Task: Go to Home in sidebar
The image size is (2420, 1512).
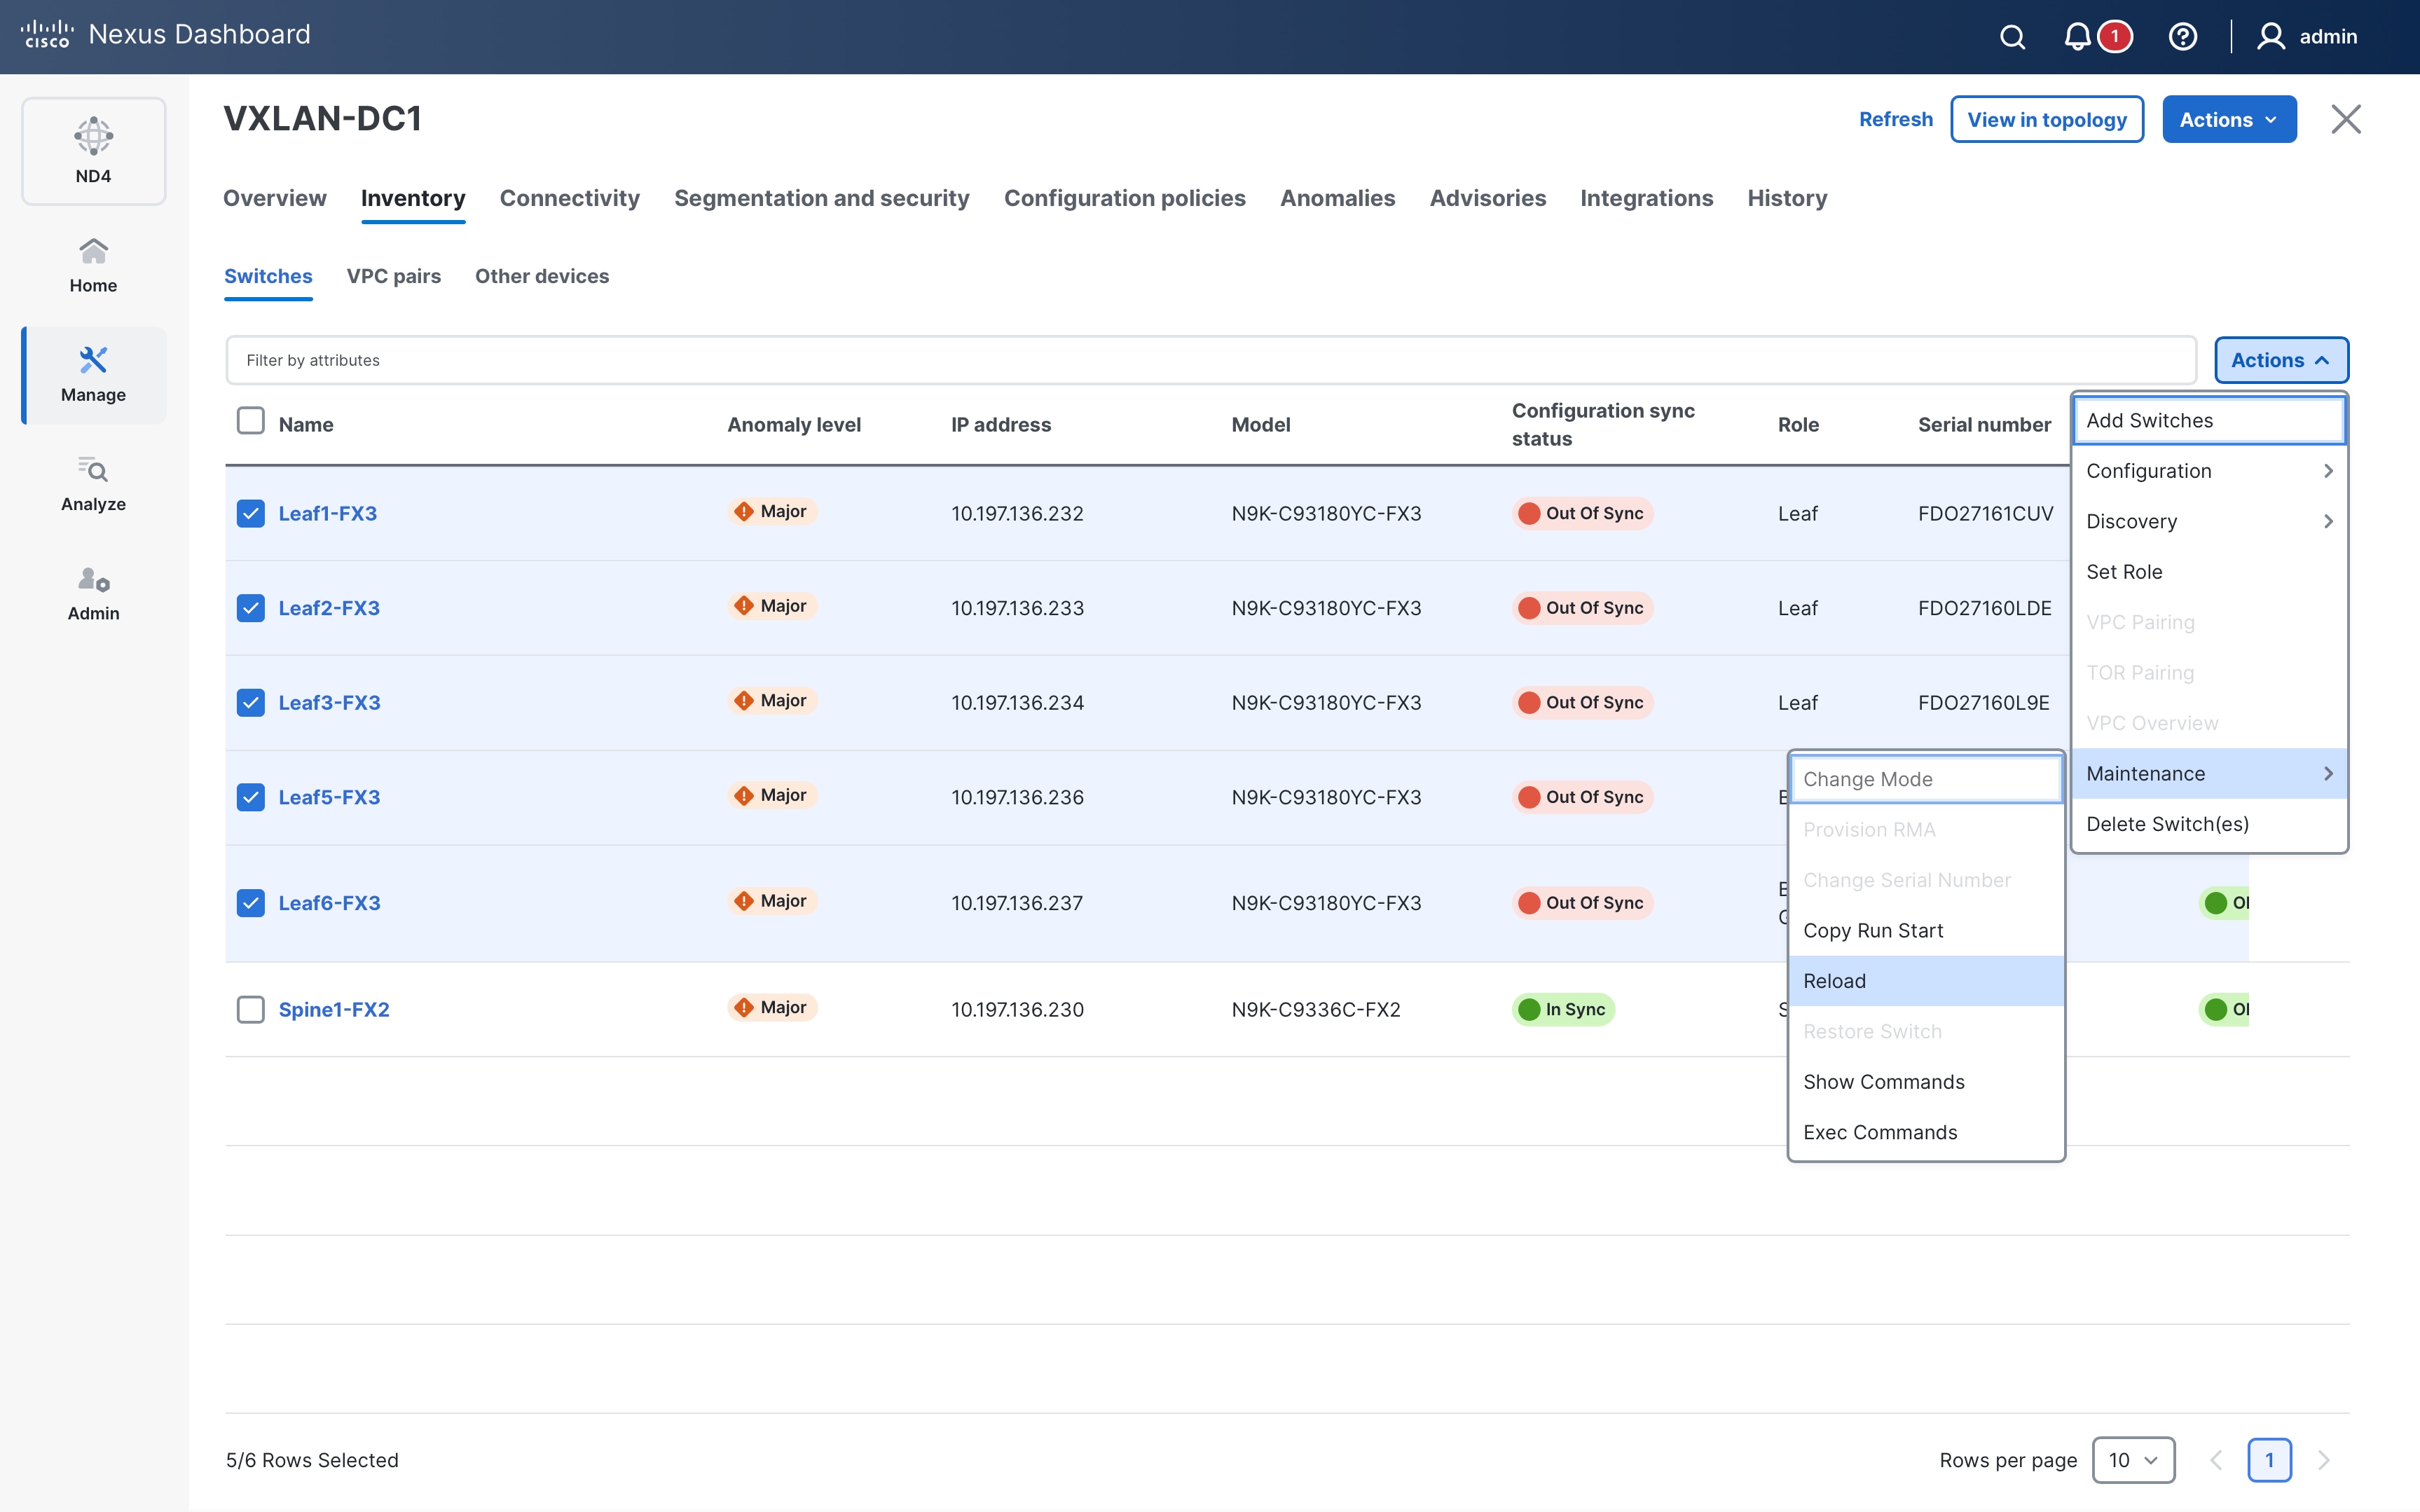Action: point(93,265)
